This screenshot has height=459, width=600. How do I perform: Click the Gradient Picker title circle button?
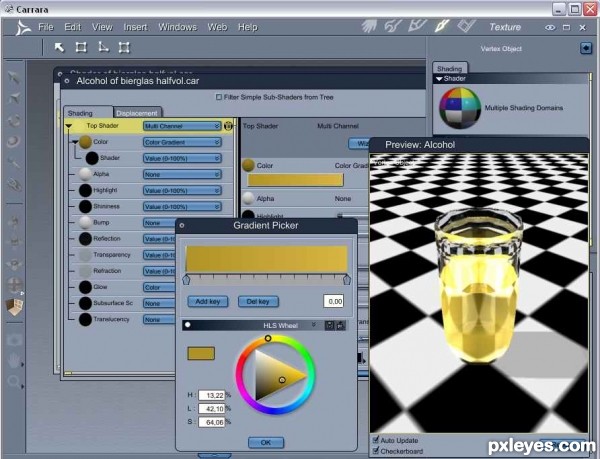[x=182, y=225]
